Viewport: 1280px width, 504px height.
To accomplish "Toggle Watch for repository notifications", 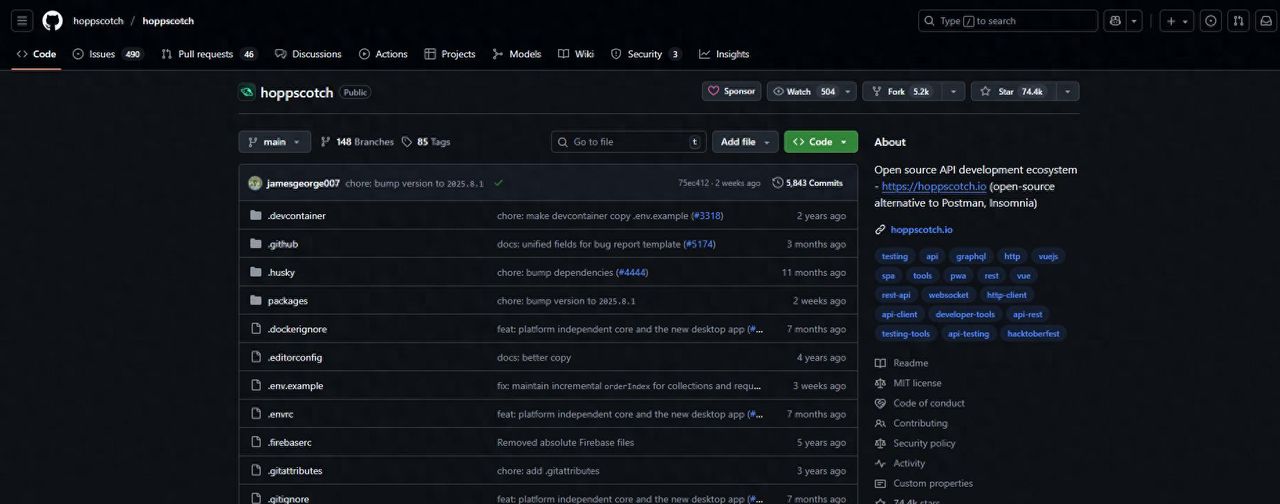I will coord(803,92).
